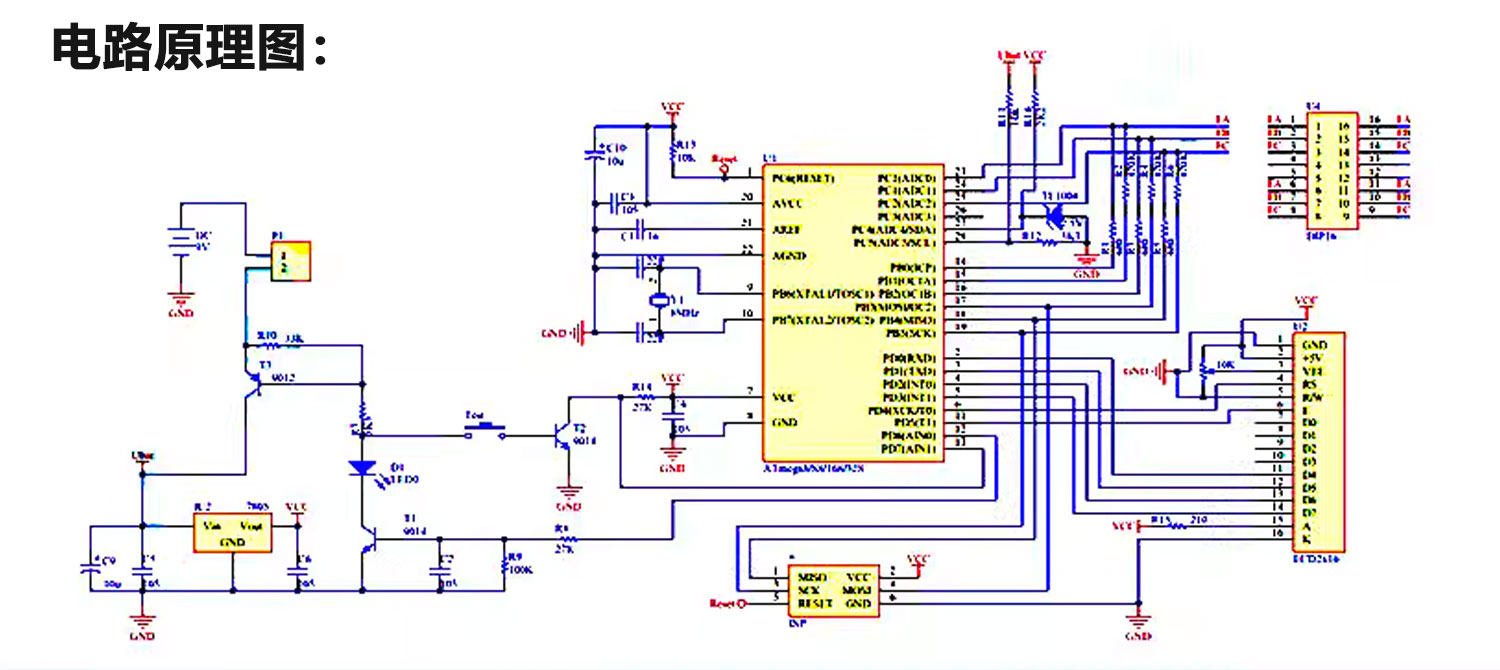
Task: Click the ISP programming header block
Action: click(x=834, y=591)
